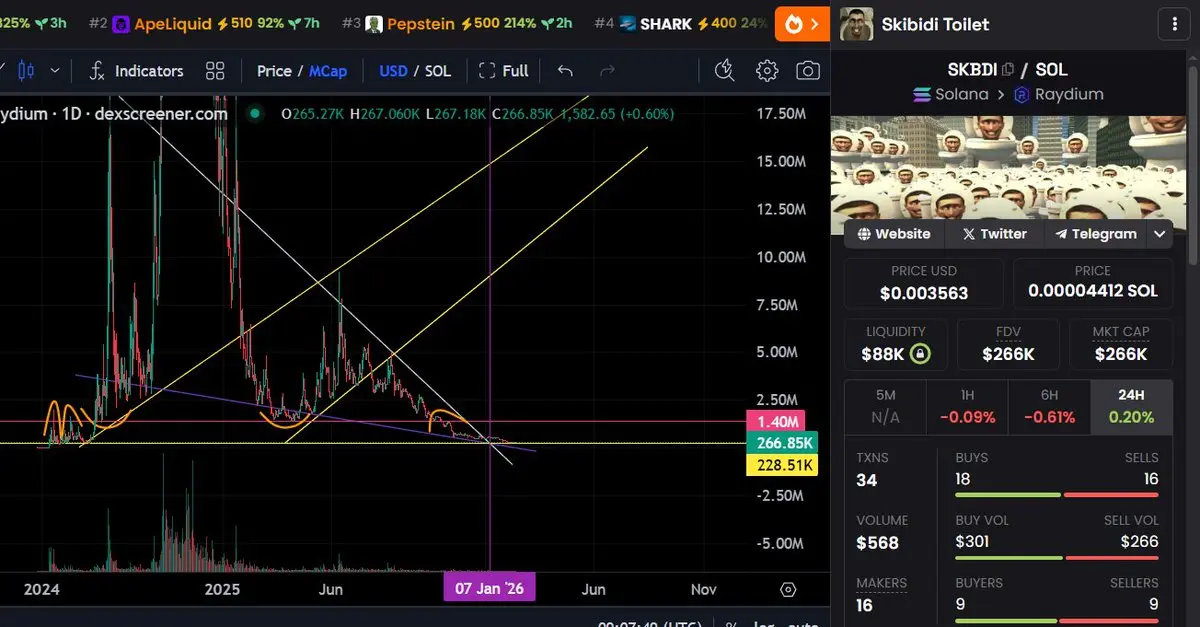Open the token Website link
This screenshot has height=627, width=1200.
coord(893,234)
